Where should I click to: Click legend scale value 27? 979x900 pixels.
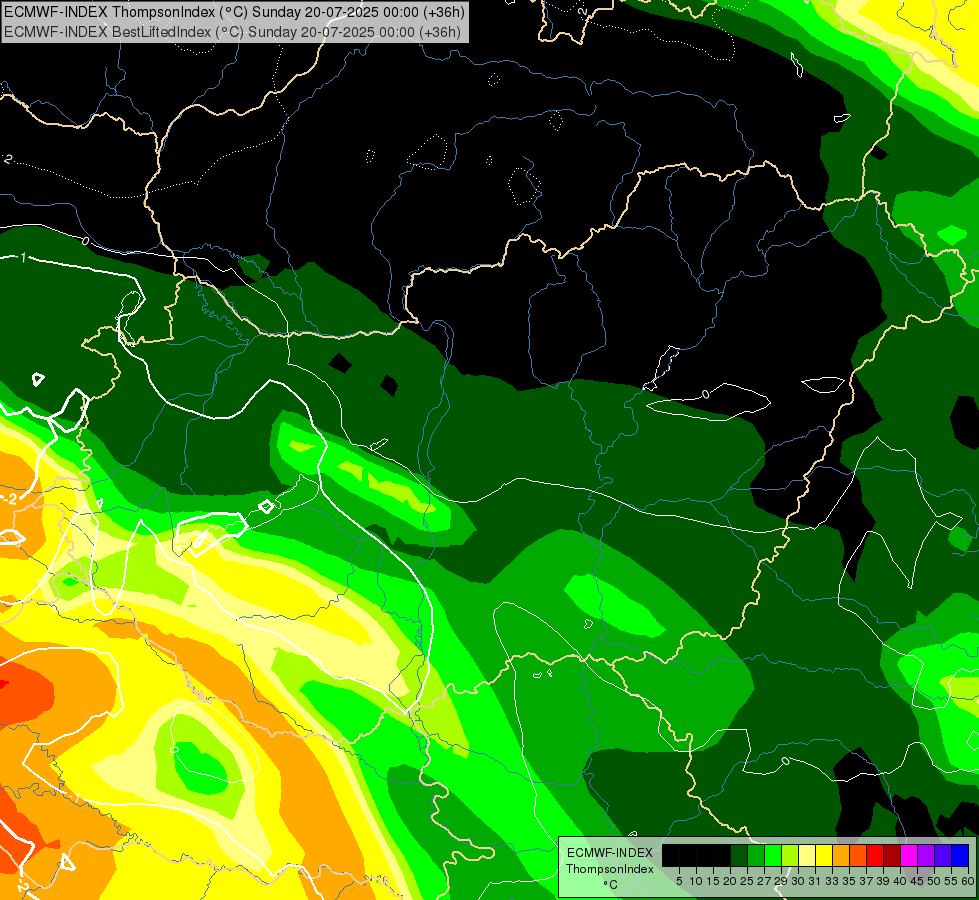coord(764,881)
